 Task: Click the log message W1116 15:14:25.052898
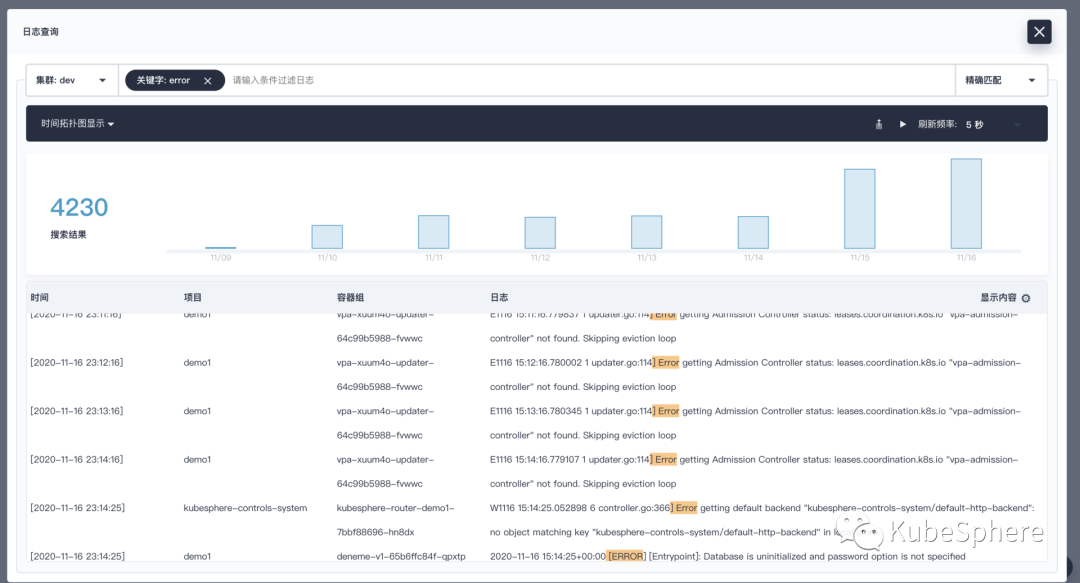pos(762,520)
